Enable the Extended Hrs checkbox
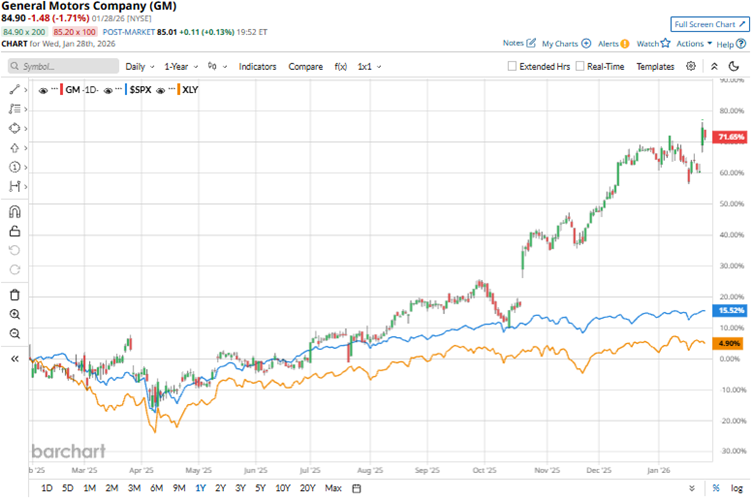 (x=513, y=66)
